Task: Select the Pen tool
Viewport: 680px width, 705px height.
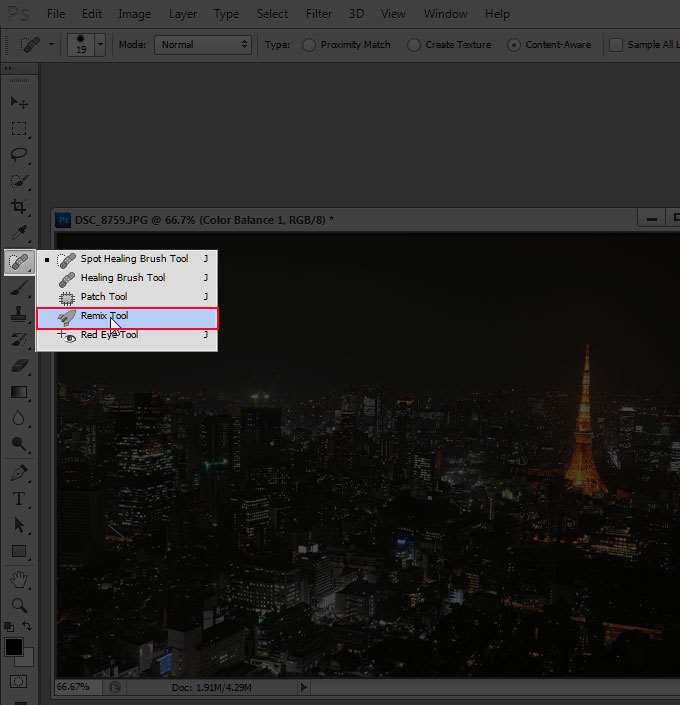Action: pyautogui.click(x=19, y=472)
